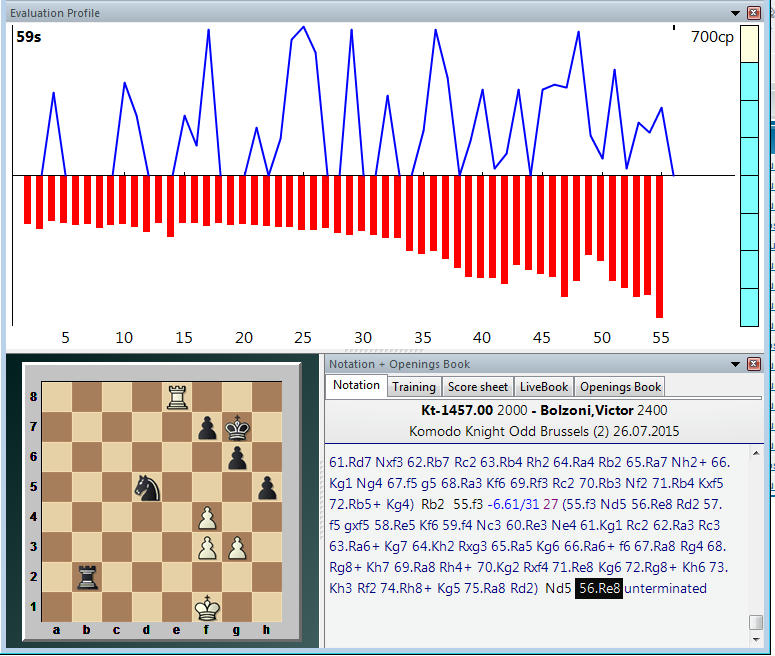Open the Evaluation Profile panel dropdown arrow
The width and height of the screenshot is (775, 656).
(x=737, y=13)
